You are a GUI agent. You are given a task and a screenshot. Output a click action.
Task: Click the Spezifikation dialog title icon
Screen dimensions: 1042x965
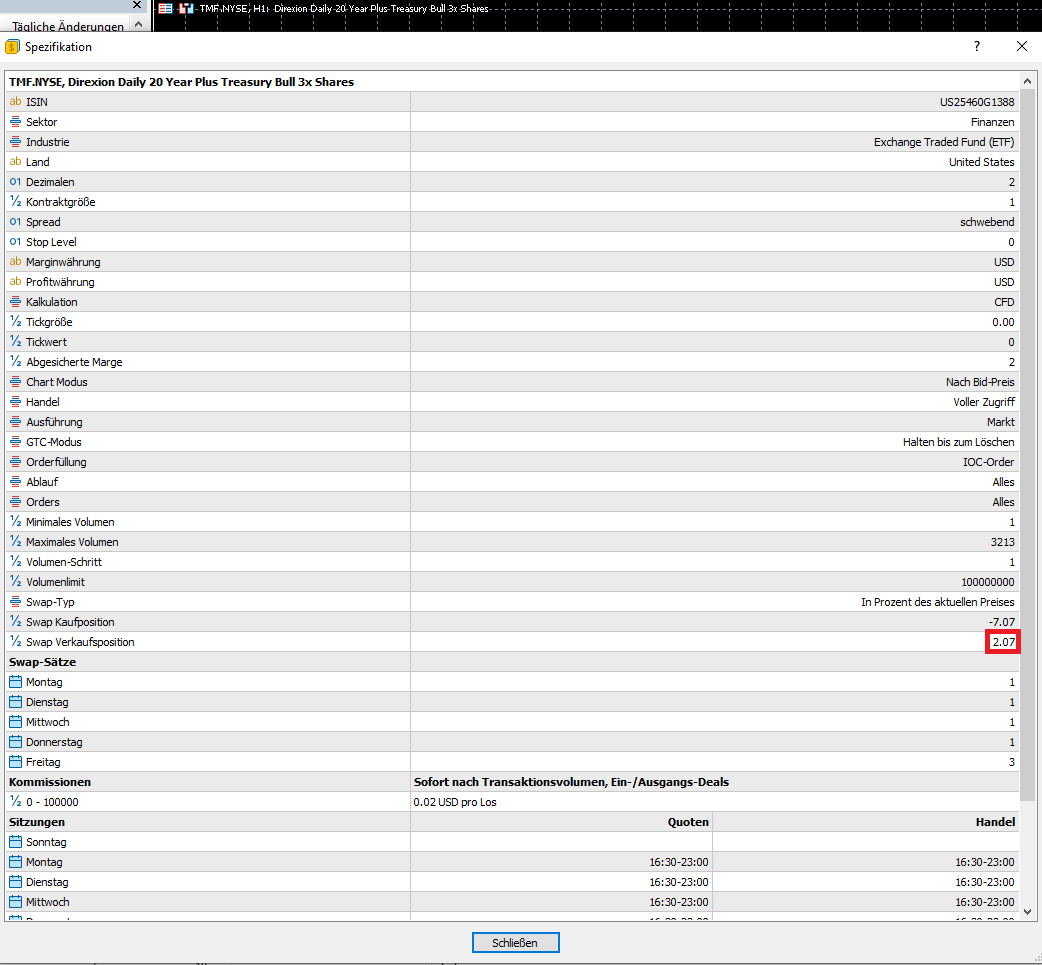click(13, 47)
